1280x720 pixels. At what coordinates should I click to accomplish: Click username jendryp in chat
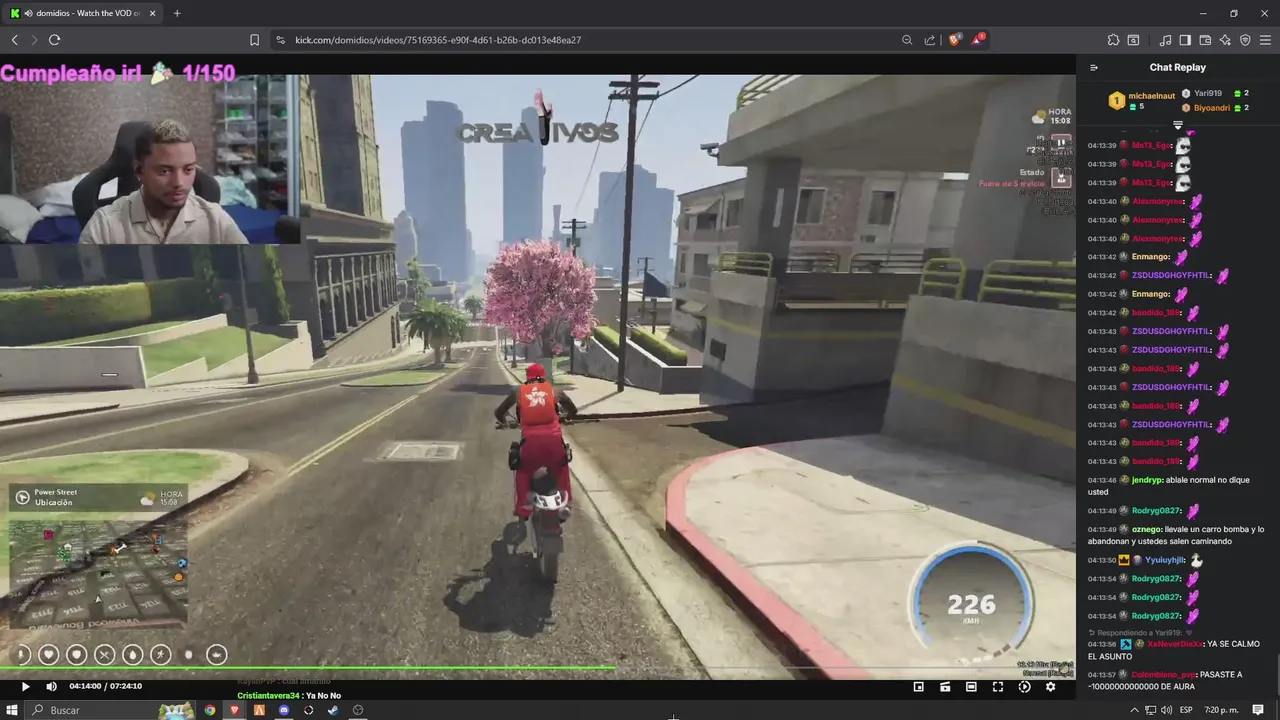point(1147,480)
